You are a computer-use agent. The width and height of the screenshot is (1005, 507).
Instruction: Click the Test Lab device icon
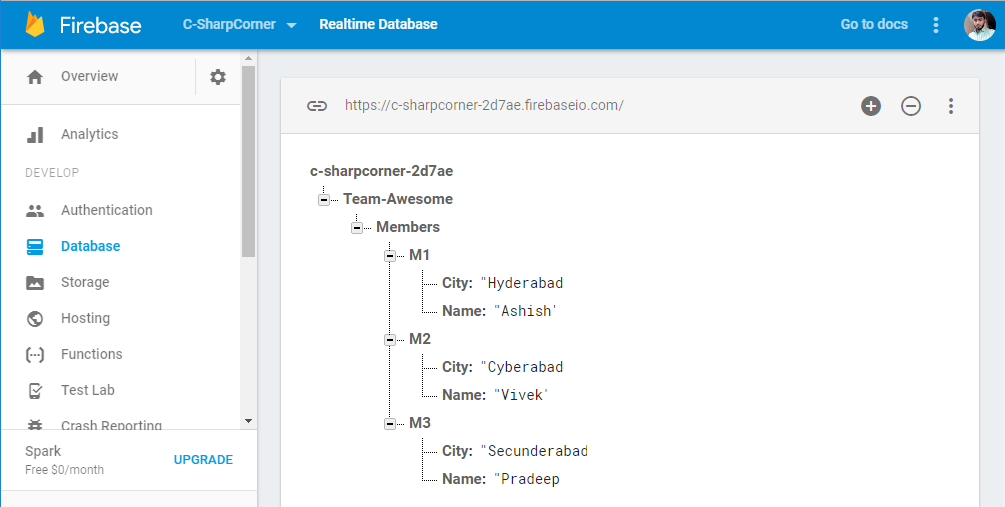(35, 390)
